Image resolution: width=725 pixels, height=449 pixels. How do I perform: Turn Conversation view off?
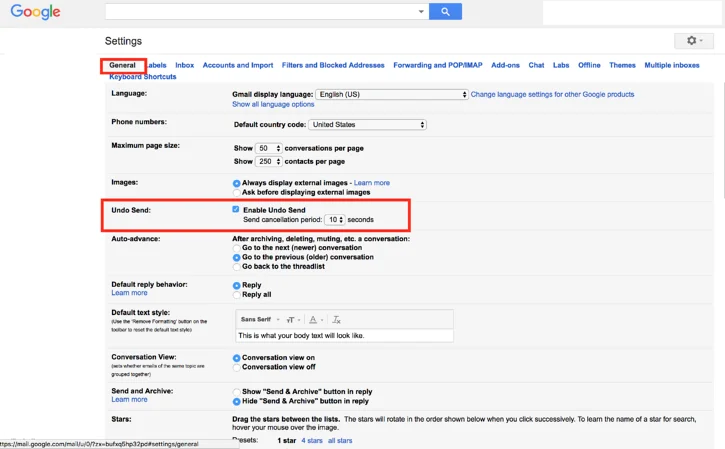236,367
